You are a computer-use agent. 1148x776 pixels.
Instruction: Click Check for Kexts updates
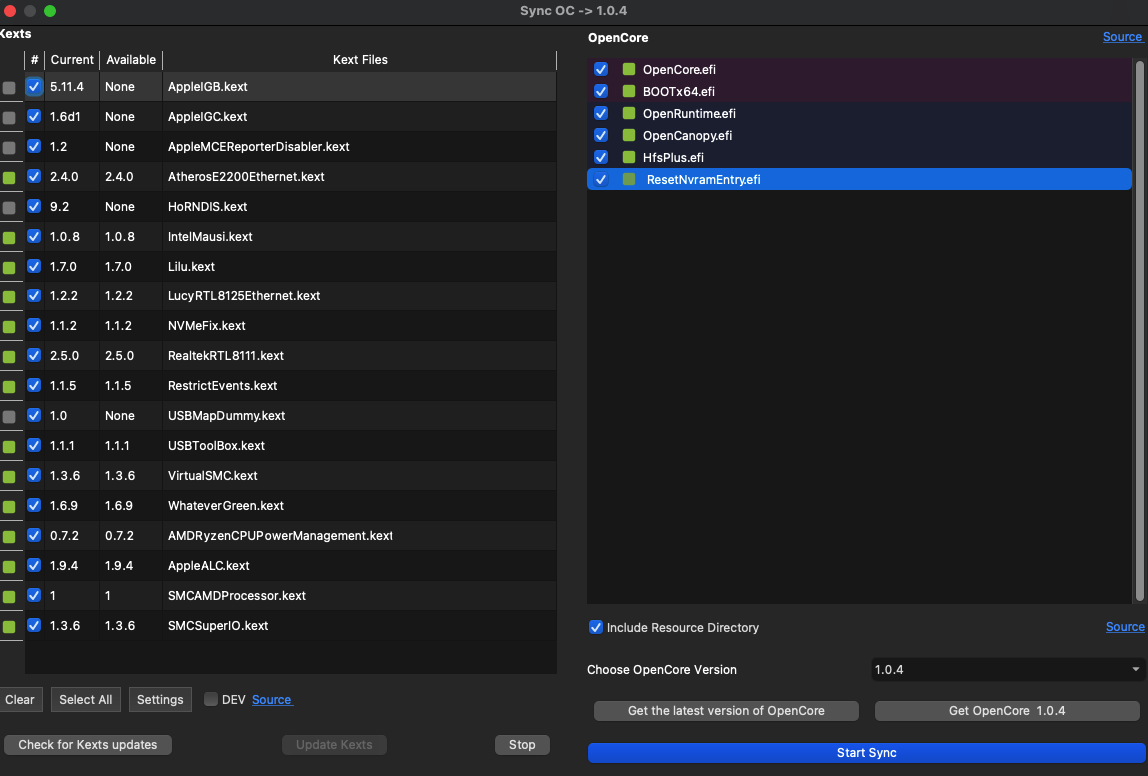click(88, 745)
